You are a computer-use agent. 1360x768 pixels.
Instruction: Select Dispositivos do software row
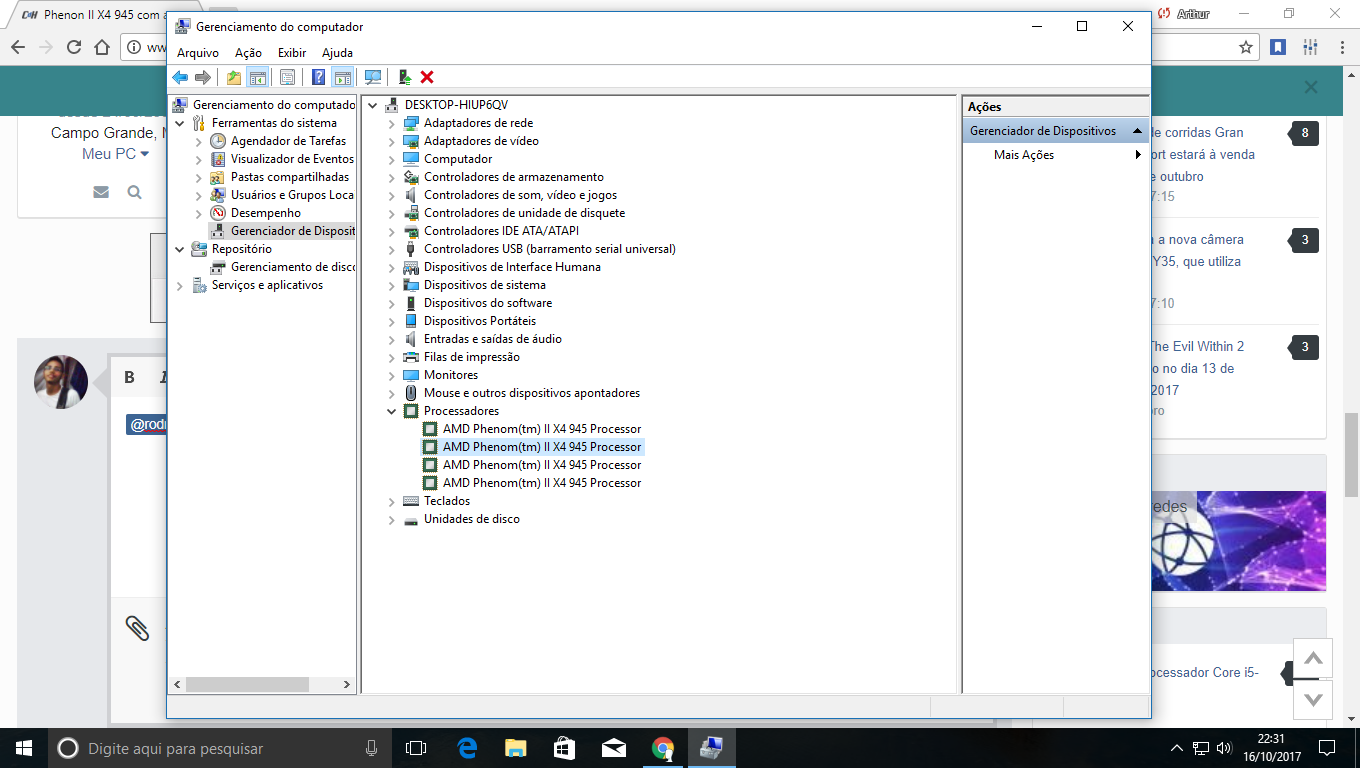click(x=488, y=303)
